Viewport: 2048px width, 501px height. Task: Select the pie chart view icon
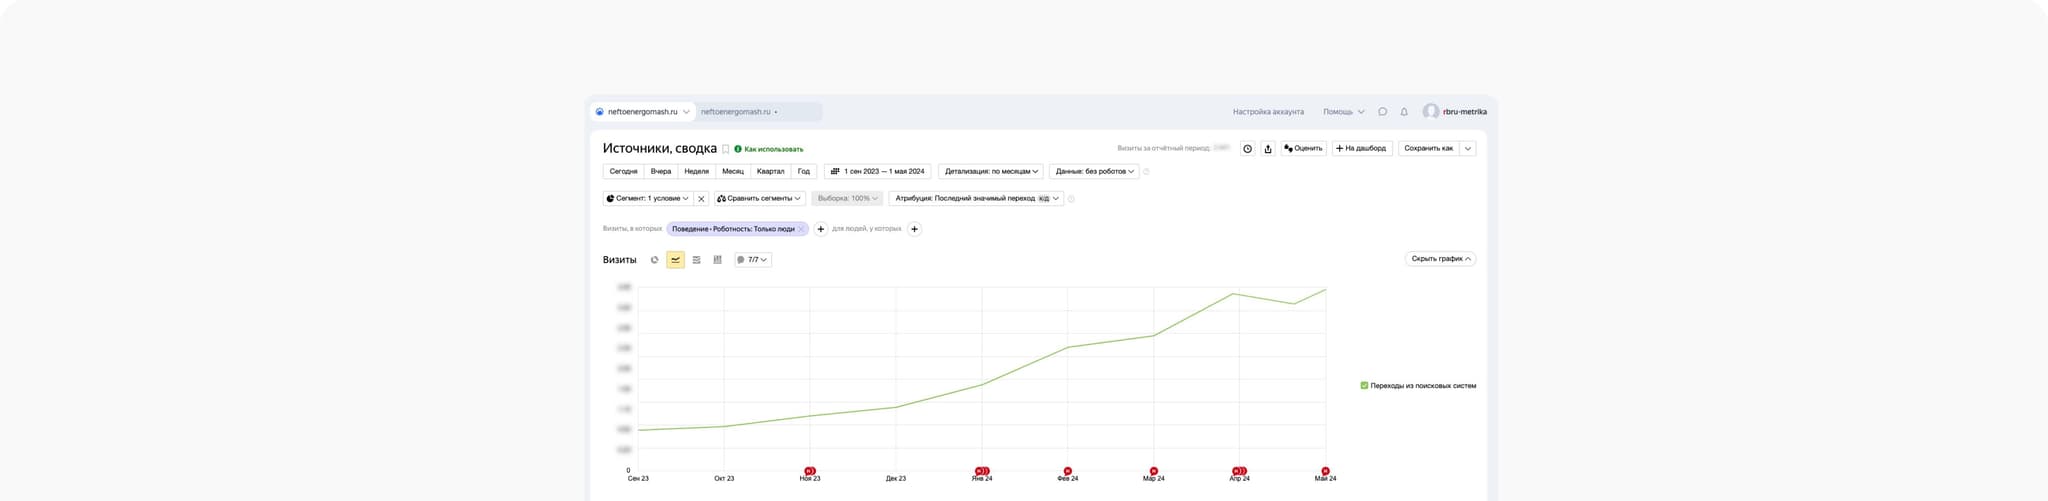tap(655, 260)
